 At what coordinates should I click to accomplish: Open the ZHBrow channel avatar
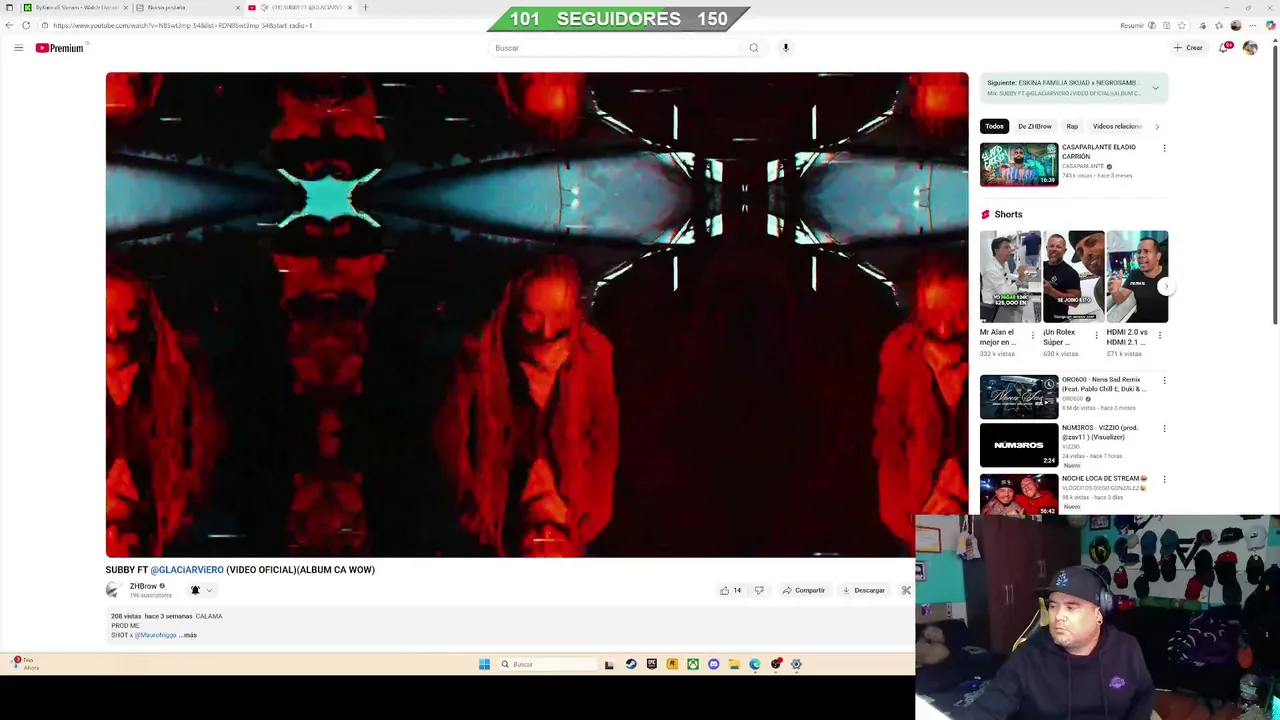point(114,590)
